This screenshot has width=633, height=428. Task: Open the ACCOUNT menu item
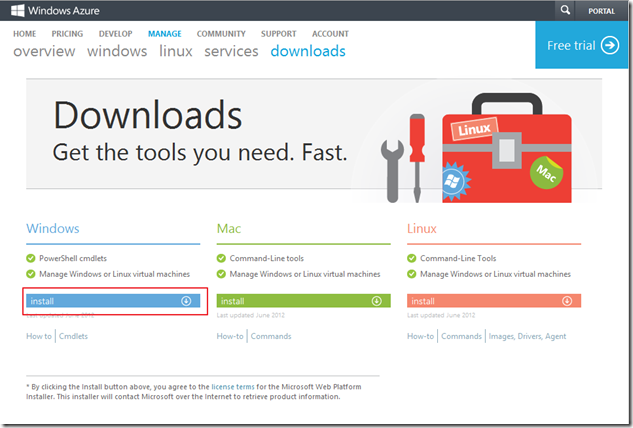click(330, 34)
